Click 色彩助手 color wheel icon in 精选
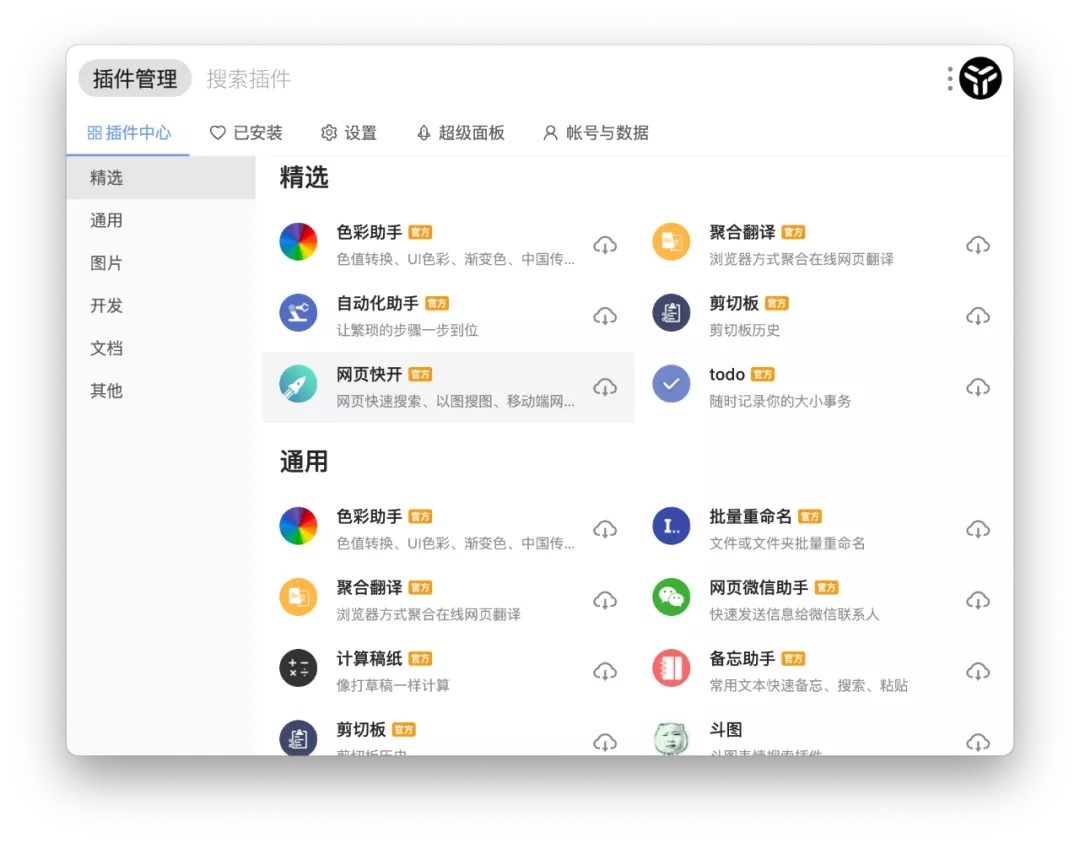The image size is (1080, 843). pos(298,242)
